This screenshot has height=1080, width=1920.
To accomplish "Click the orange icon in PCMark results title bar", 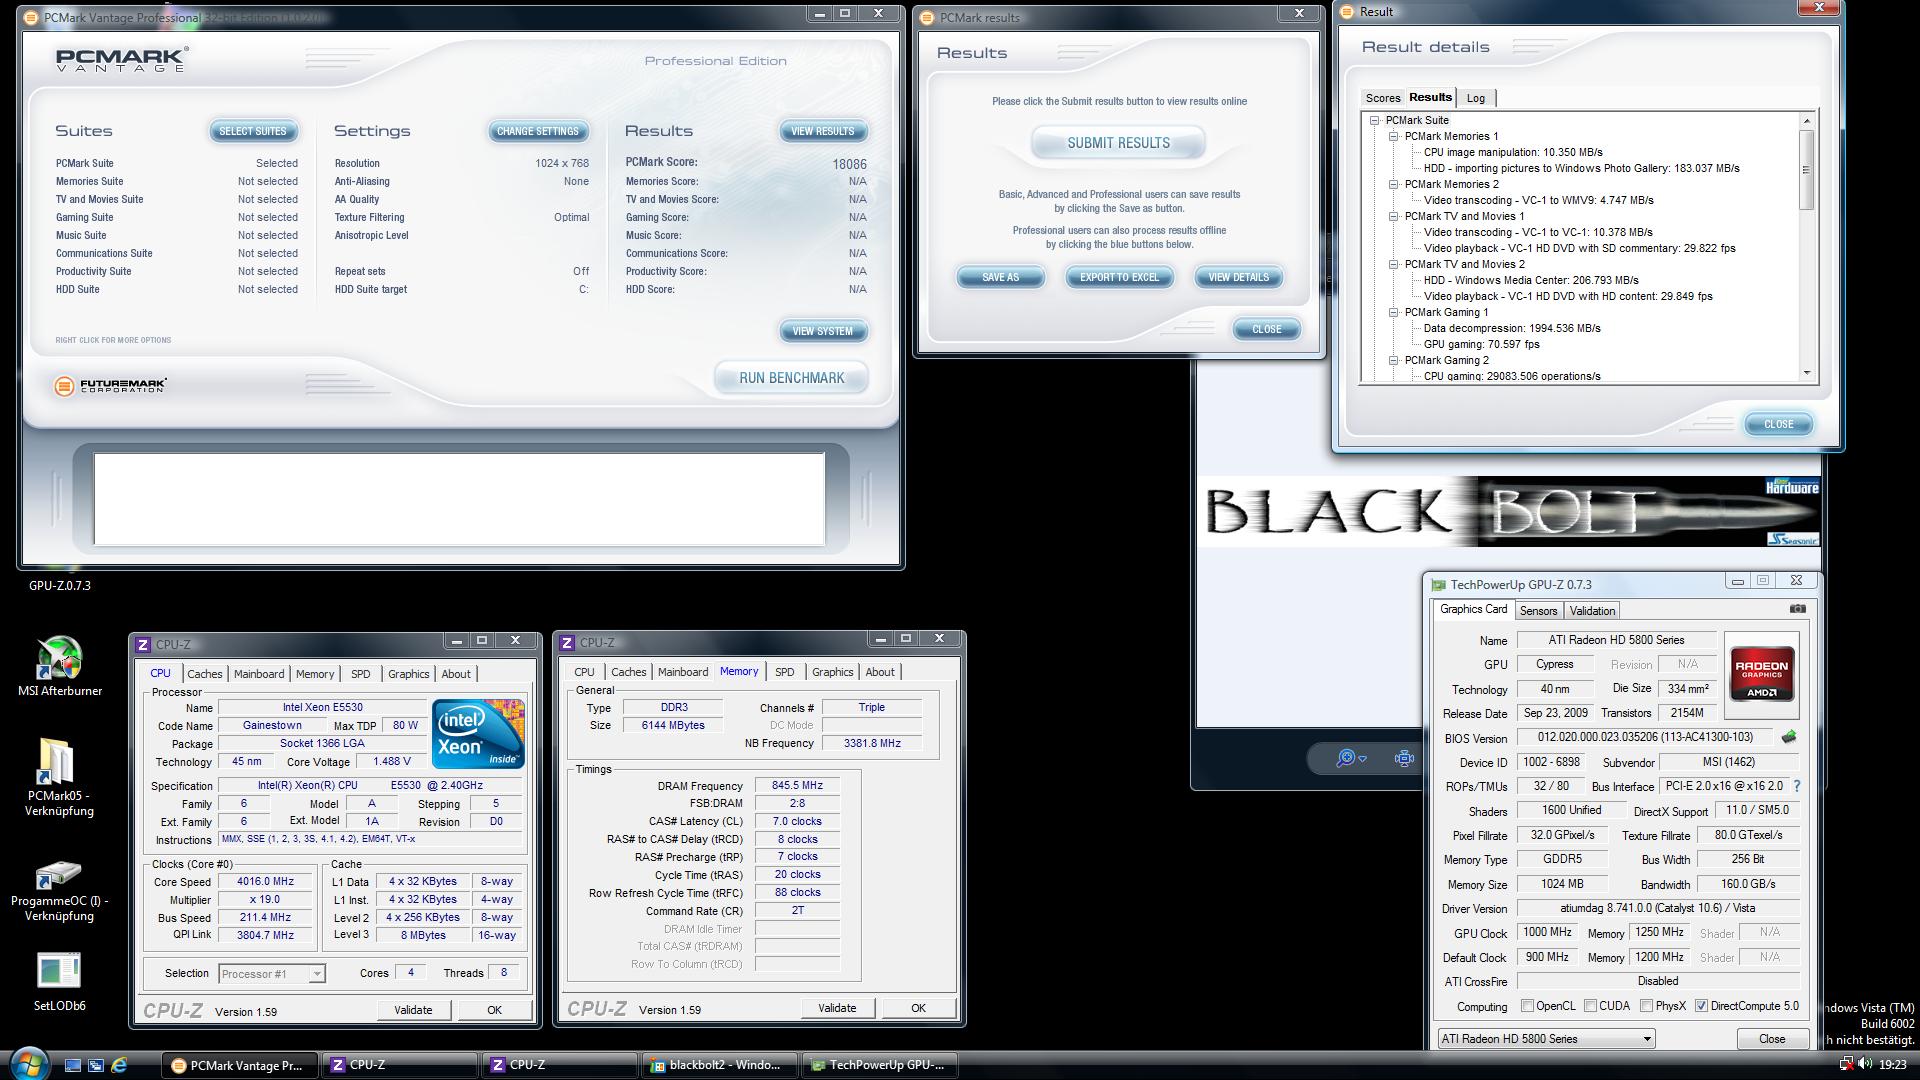I will pos(927,18).
